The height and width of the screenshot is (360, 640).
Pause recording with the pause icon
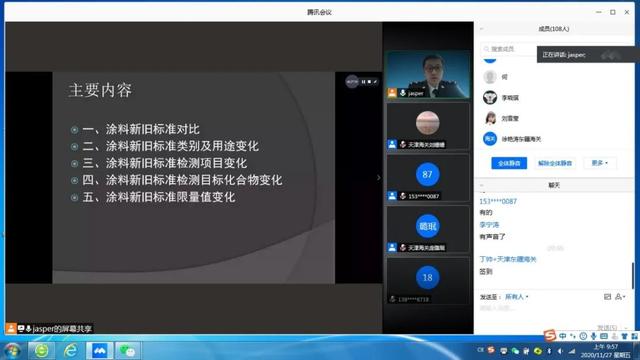click(x=363, y=82)
